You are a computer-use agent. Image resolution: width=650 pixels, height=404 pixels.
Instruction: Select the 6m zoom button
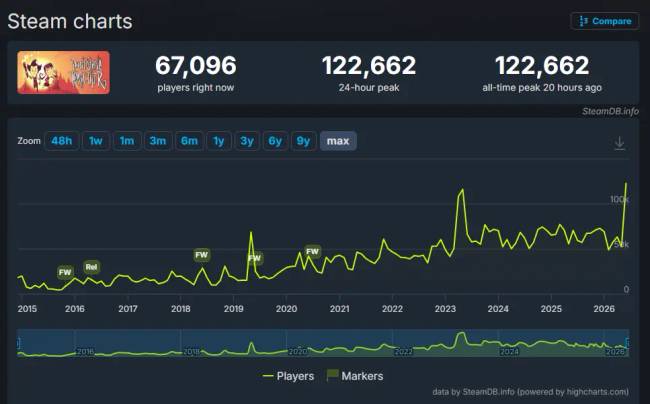pos(189,141)
